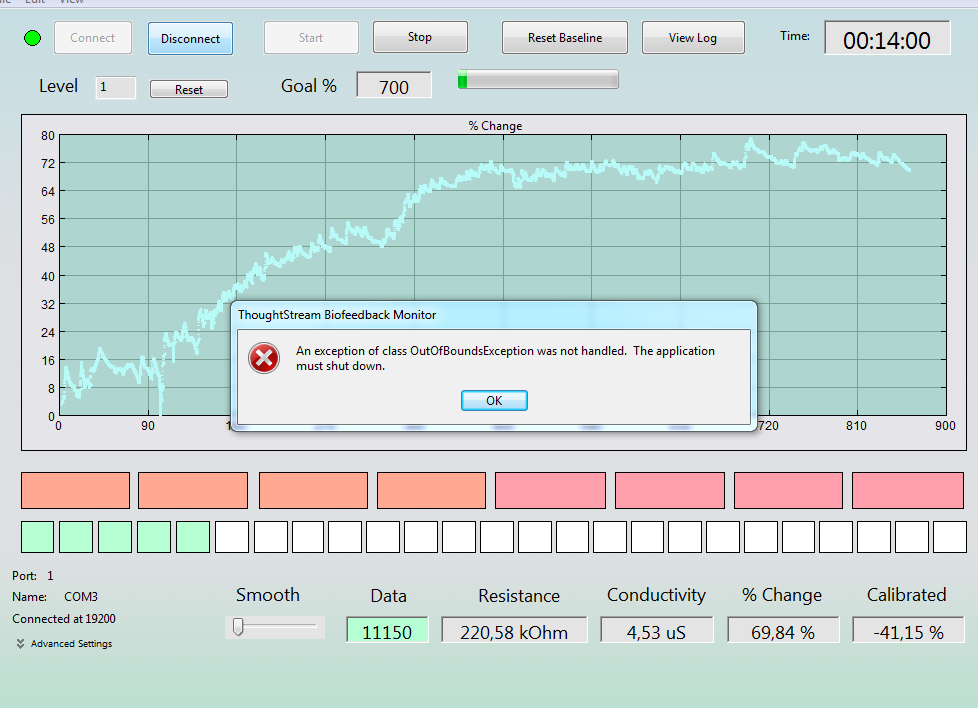
Task: Click the first green small square
Action: coord(37,537)
